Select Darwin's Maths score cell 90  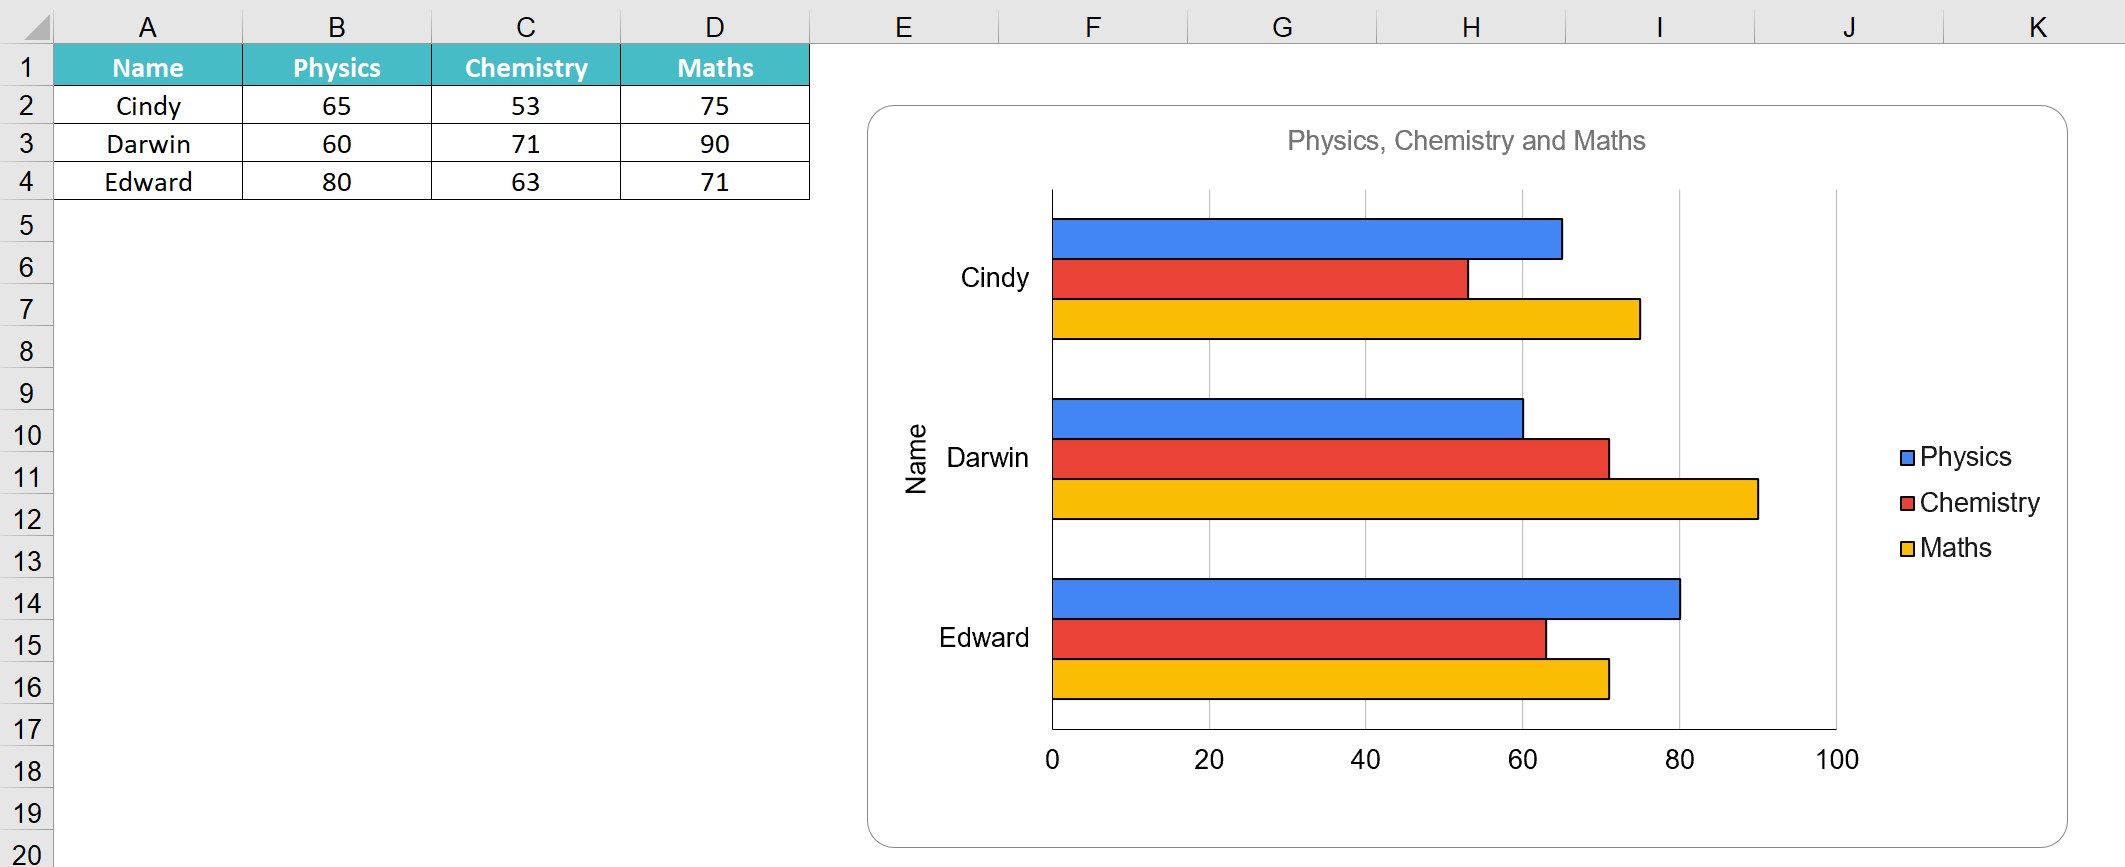click(x=715, y=143)
